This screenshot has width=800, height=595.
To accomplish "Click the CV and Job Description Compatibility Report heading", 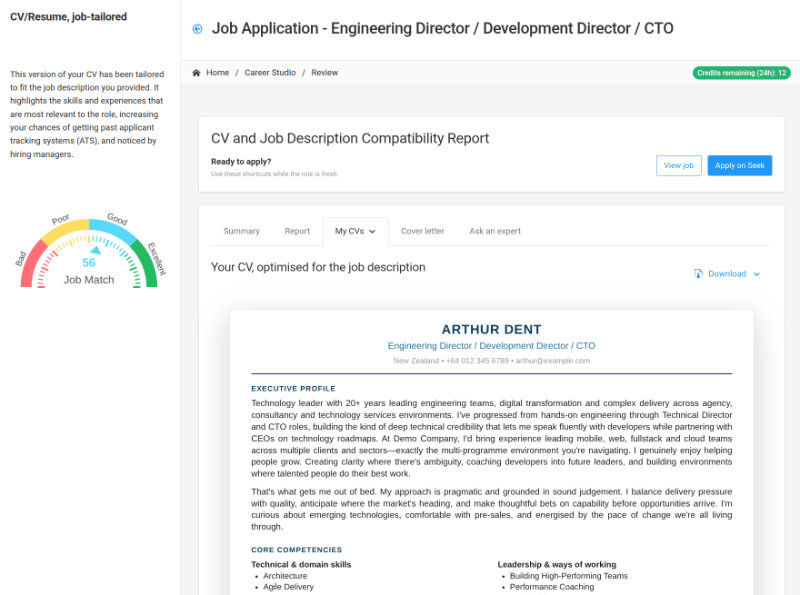I will pyautogui.click(x=350, y=138).
